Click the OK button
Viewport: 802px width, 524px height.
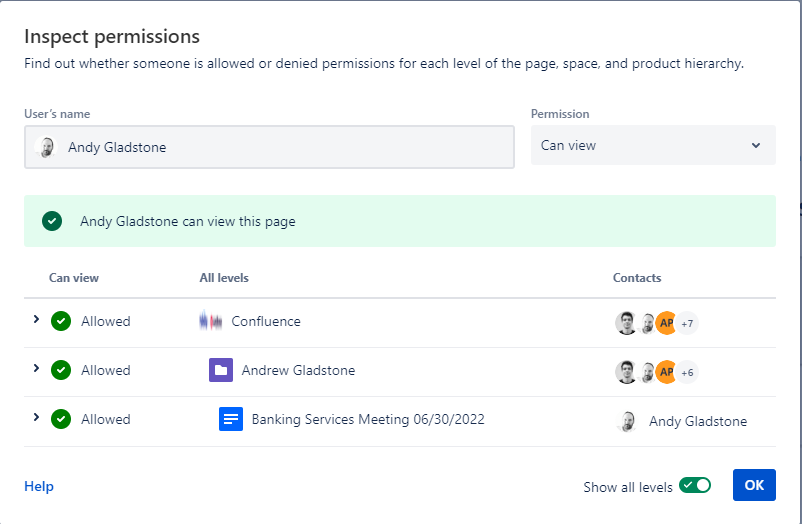pyautogui.click(x=754, y=485)
